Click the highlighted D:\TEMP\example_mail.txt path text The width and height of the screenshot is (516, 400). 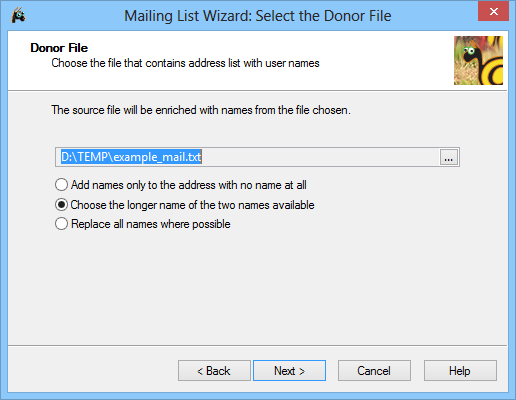click(131, 157)
